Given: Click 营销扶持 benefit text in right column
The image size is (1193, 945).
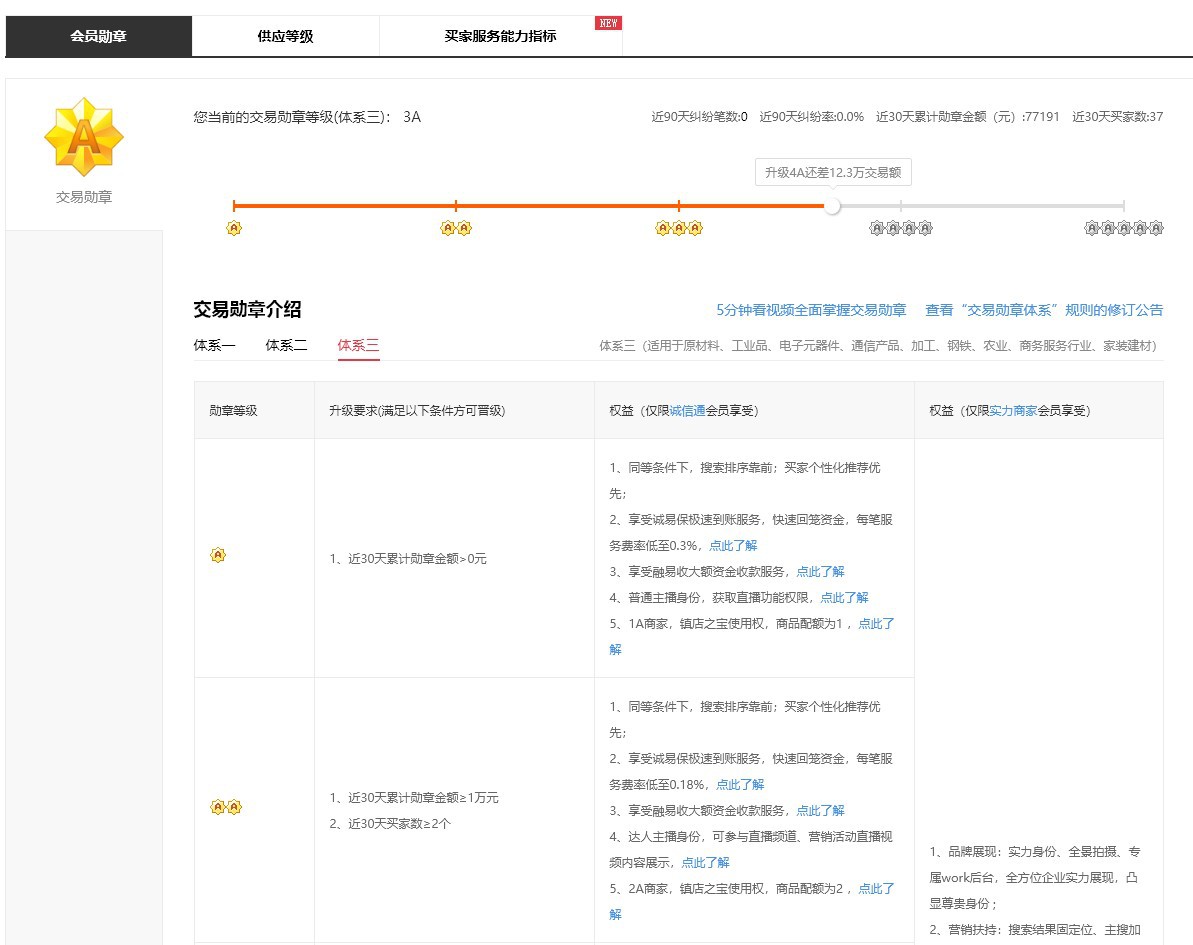Looking at the screenshot, I should (x=1035, y=930).
